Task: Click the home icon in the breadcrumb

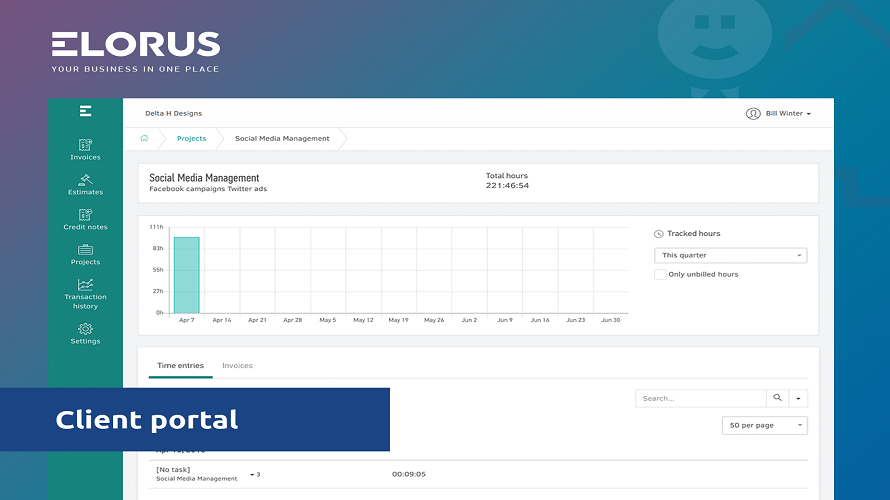Action: pos(144,138)
